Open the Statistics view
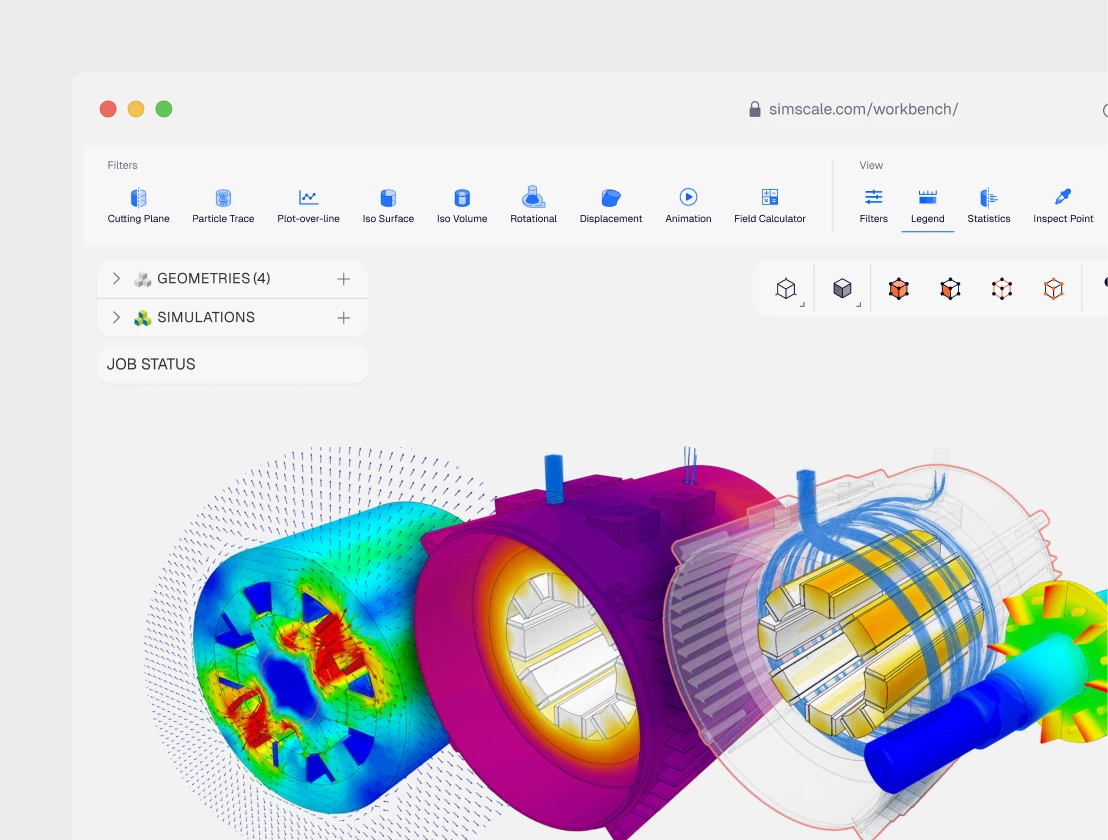 pyautogui.click(x=989, y=206)
